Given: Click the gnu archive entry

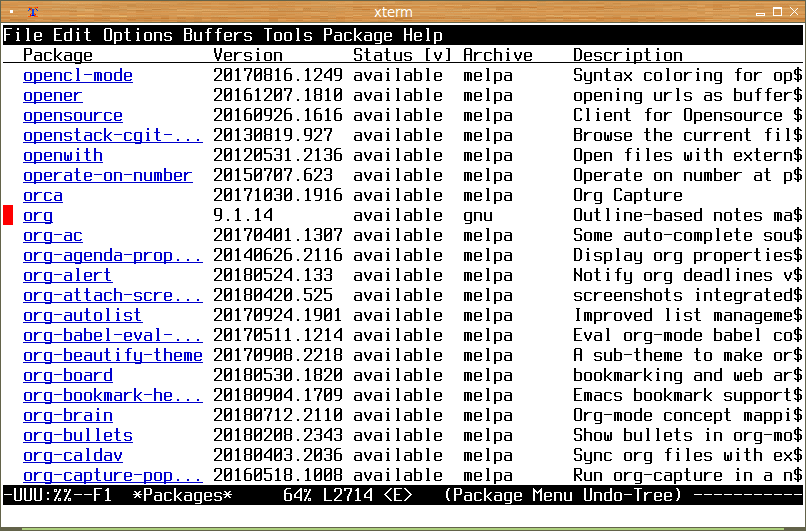Looking at the screenshot, I should 478,216.
